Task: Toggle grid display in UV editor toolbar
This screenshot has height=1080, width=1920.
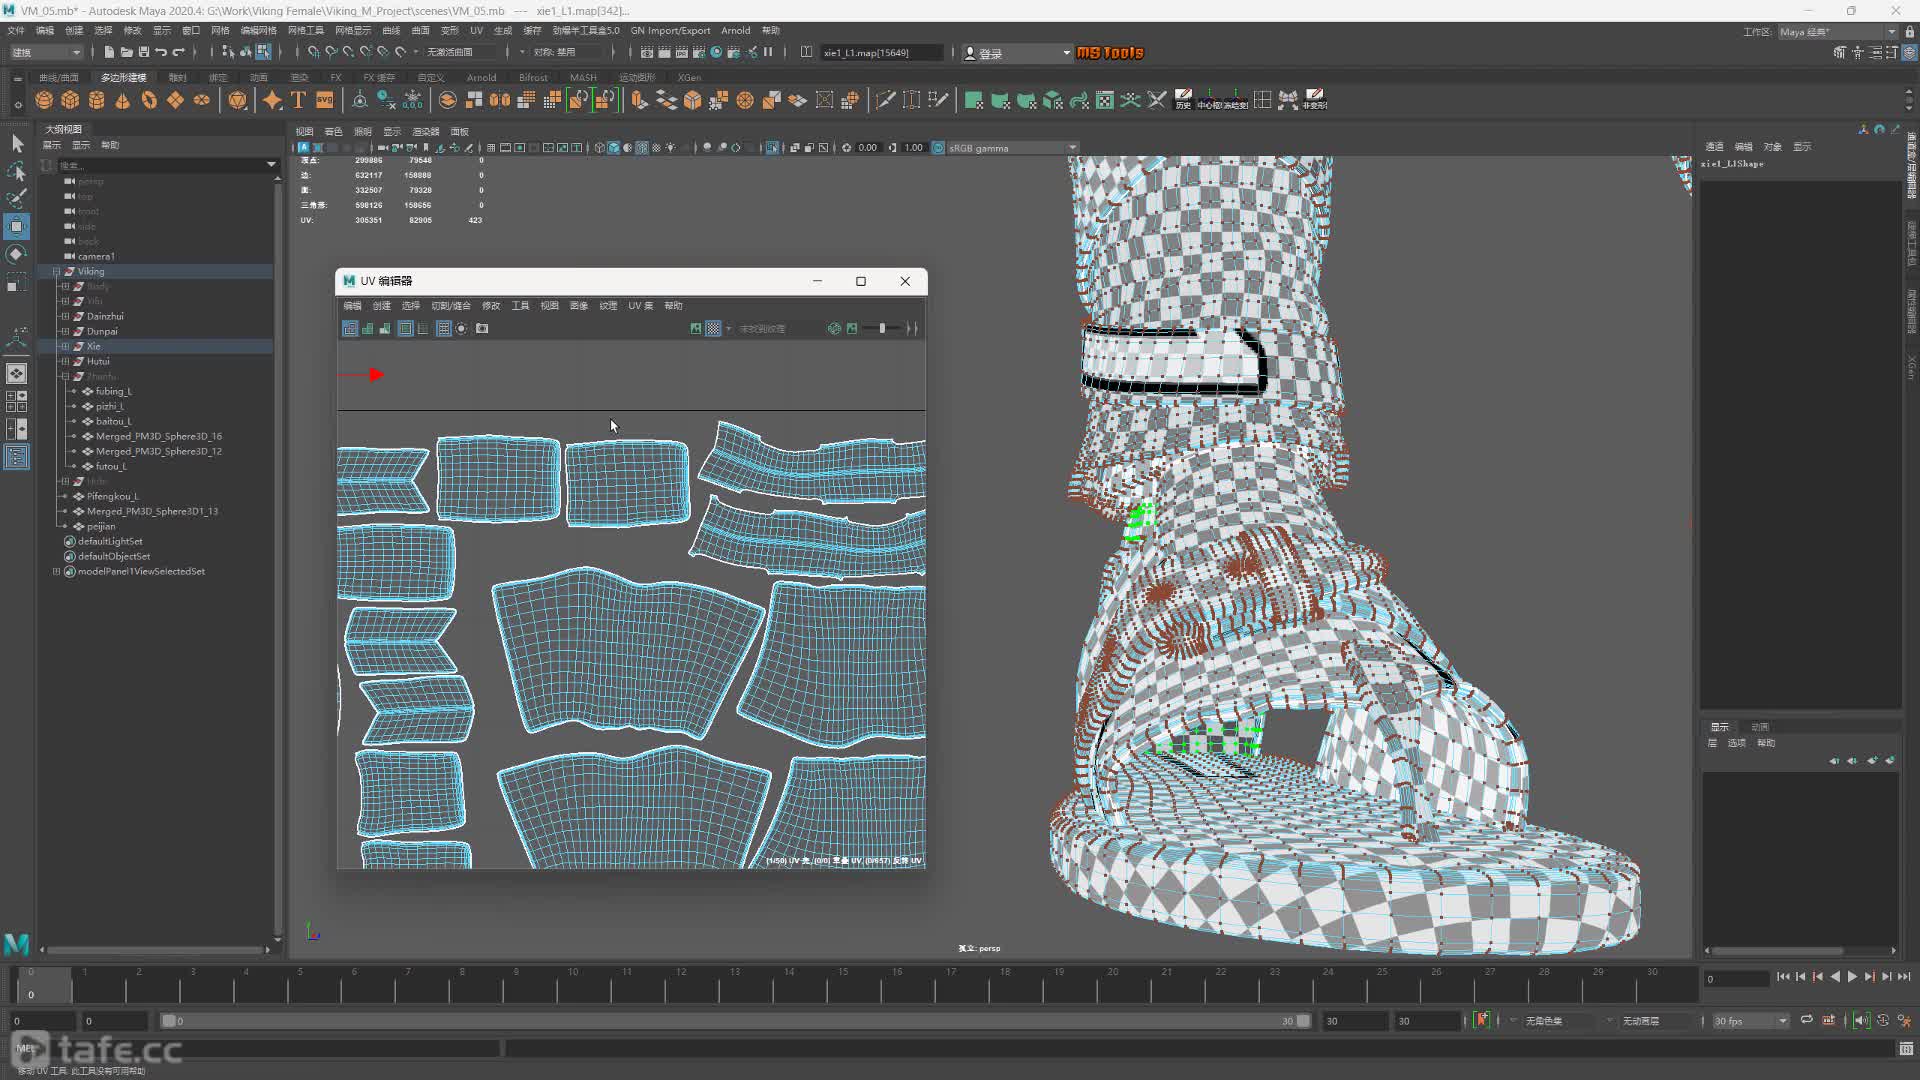Action: point(443,328)
